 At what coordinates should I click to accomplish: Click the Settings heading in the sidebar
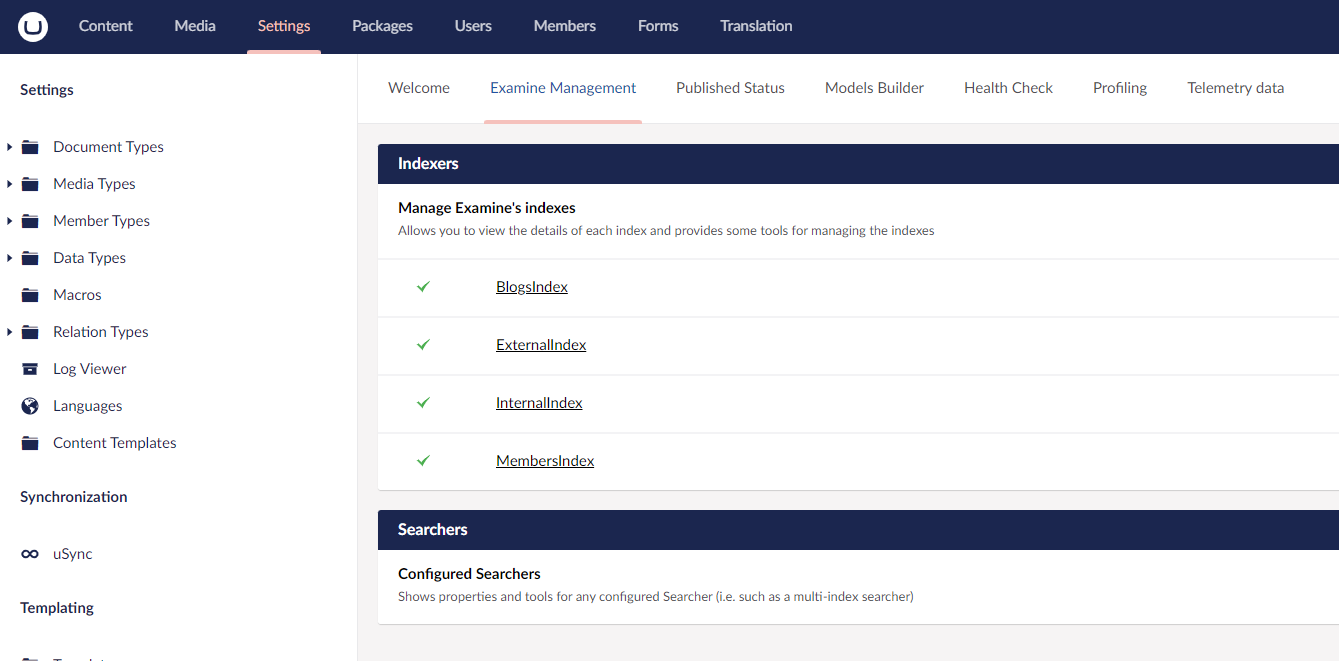47,90
